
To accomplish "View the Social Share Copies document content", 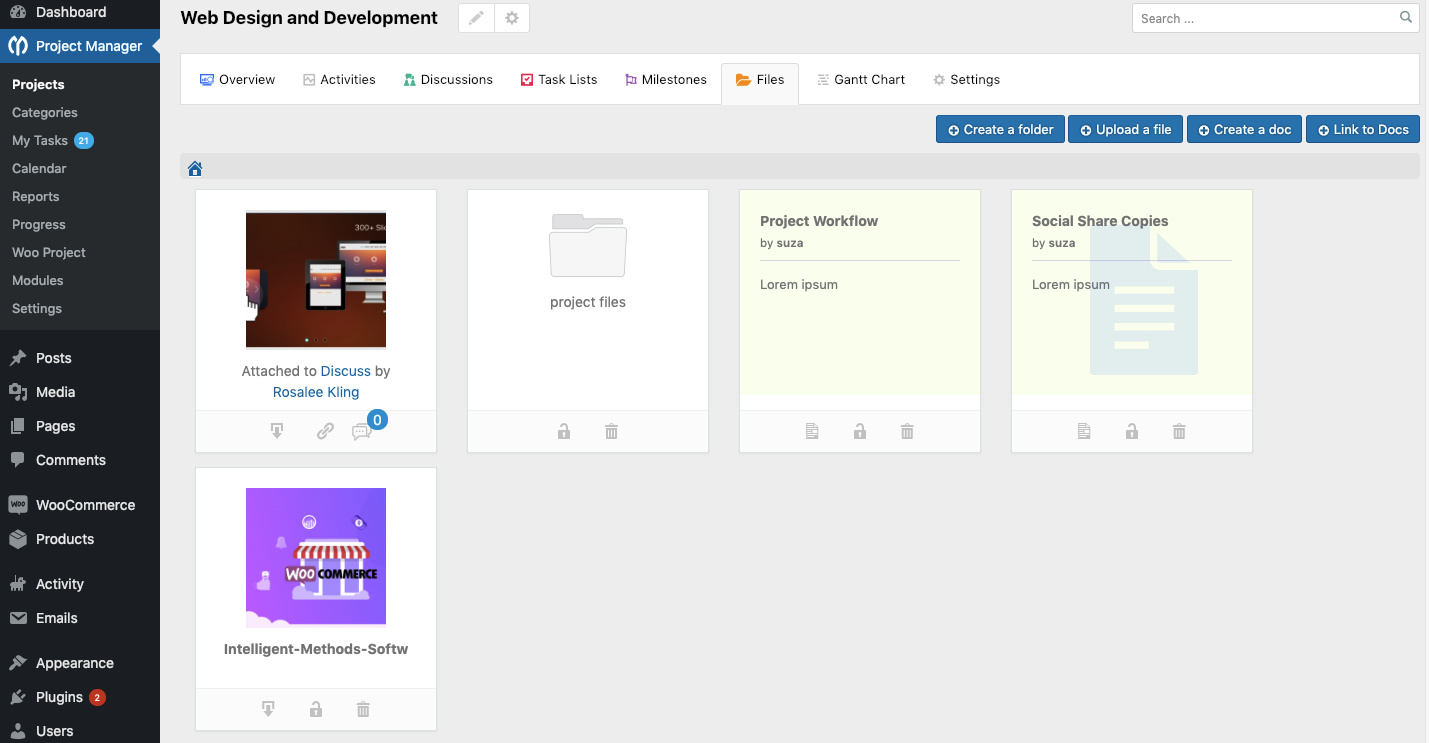I will [x=1084, y=430].
